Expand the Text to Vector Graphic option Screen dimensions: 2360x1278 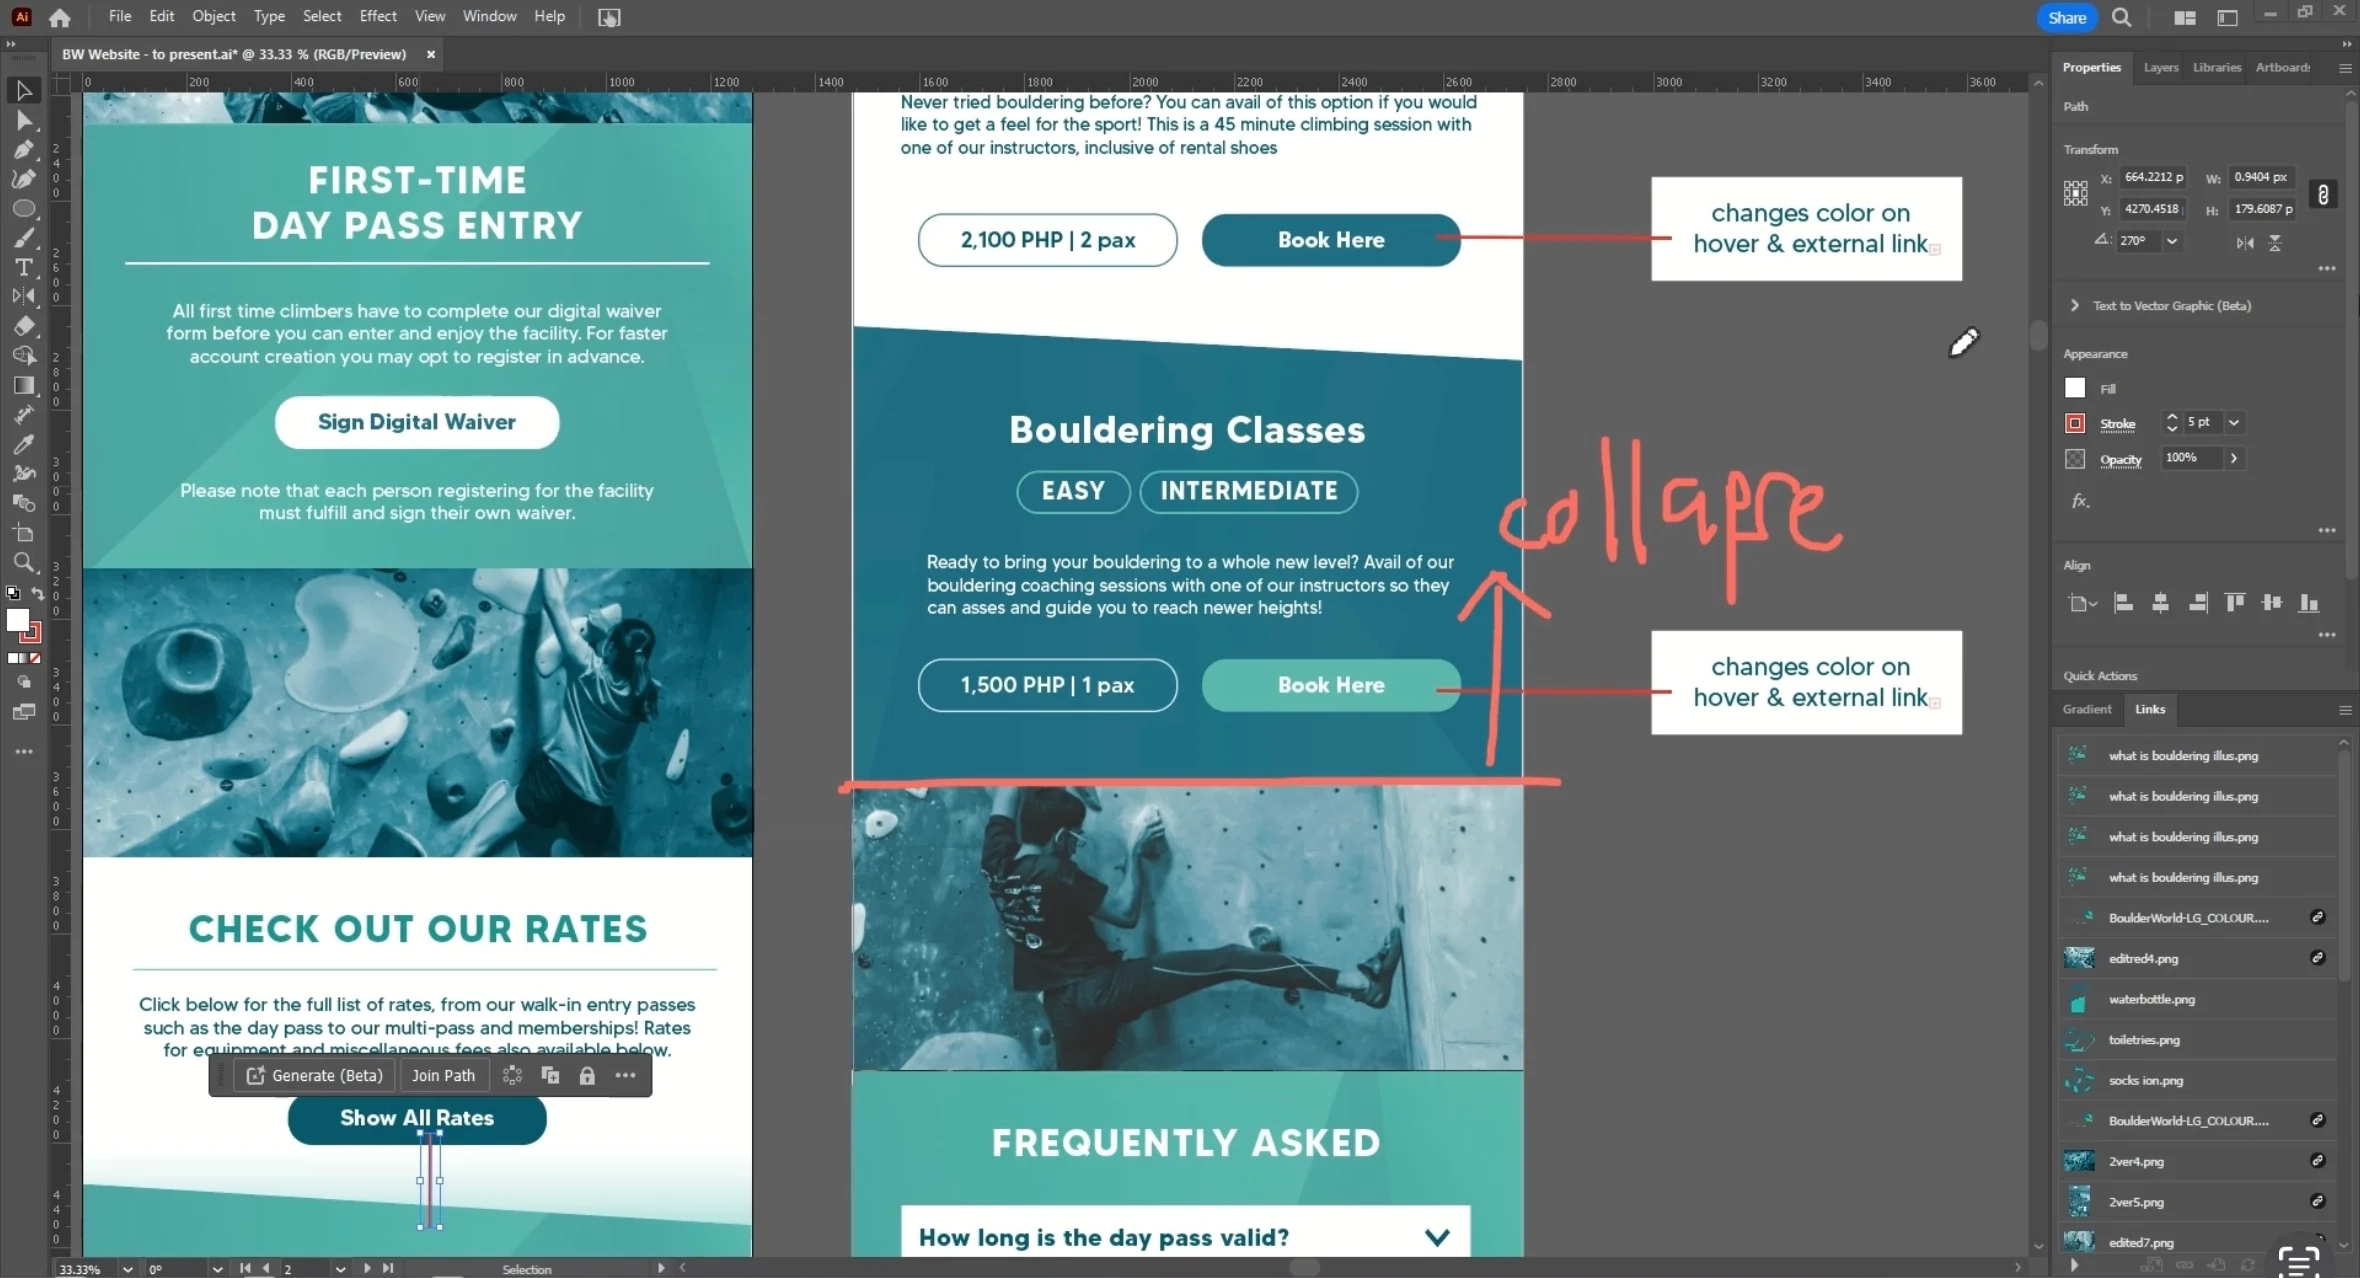[x=2075, y=305]
